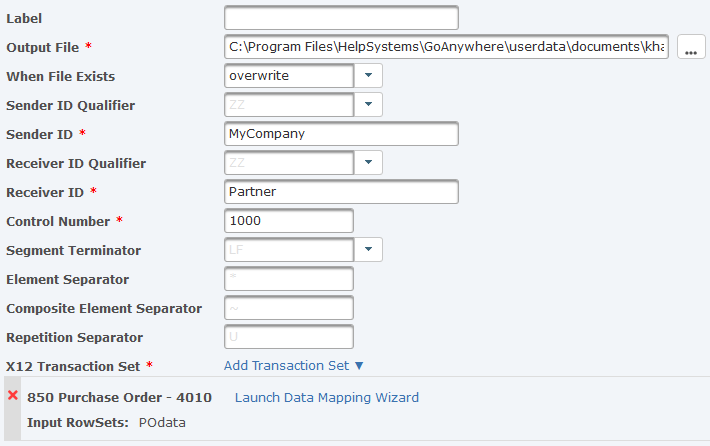Click the Repetition Separator input box

pos(289,337)
